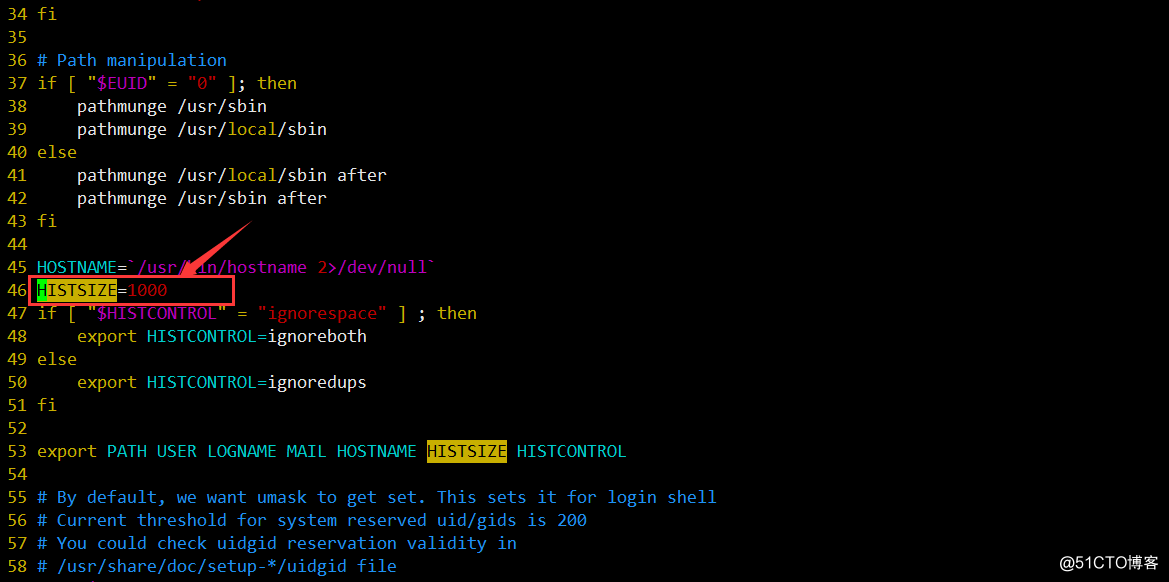The height and width of the screenshot is (582, 1169).
Task: Click 'export' on line 48
Action: (107, 336)
